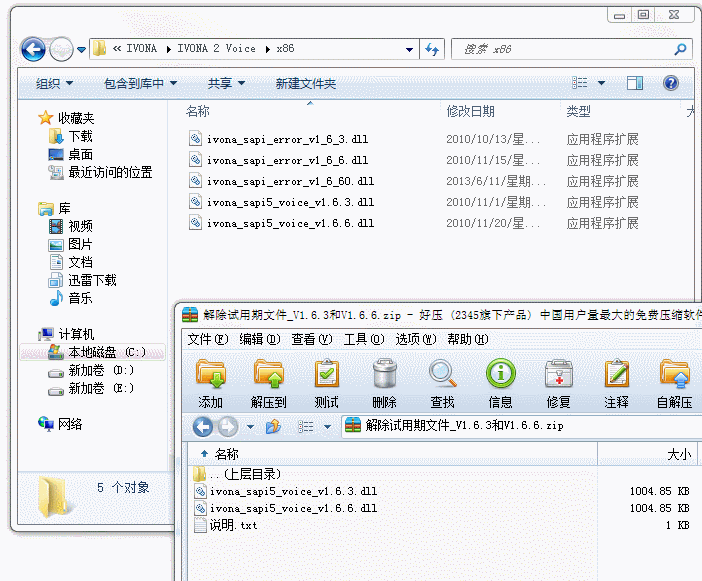Go back in Explorer window
The width and height of the screenshot is (702, 581).
(33, 49)
